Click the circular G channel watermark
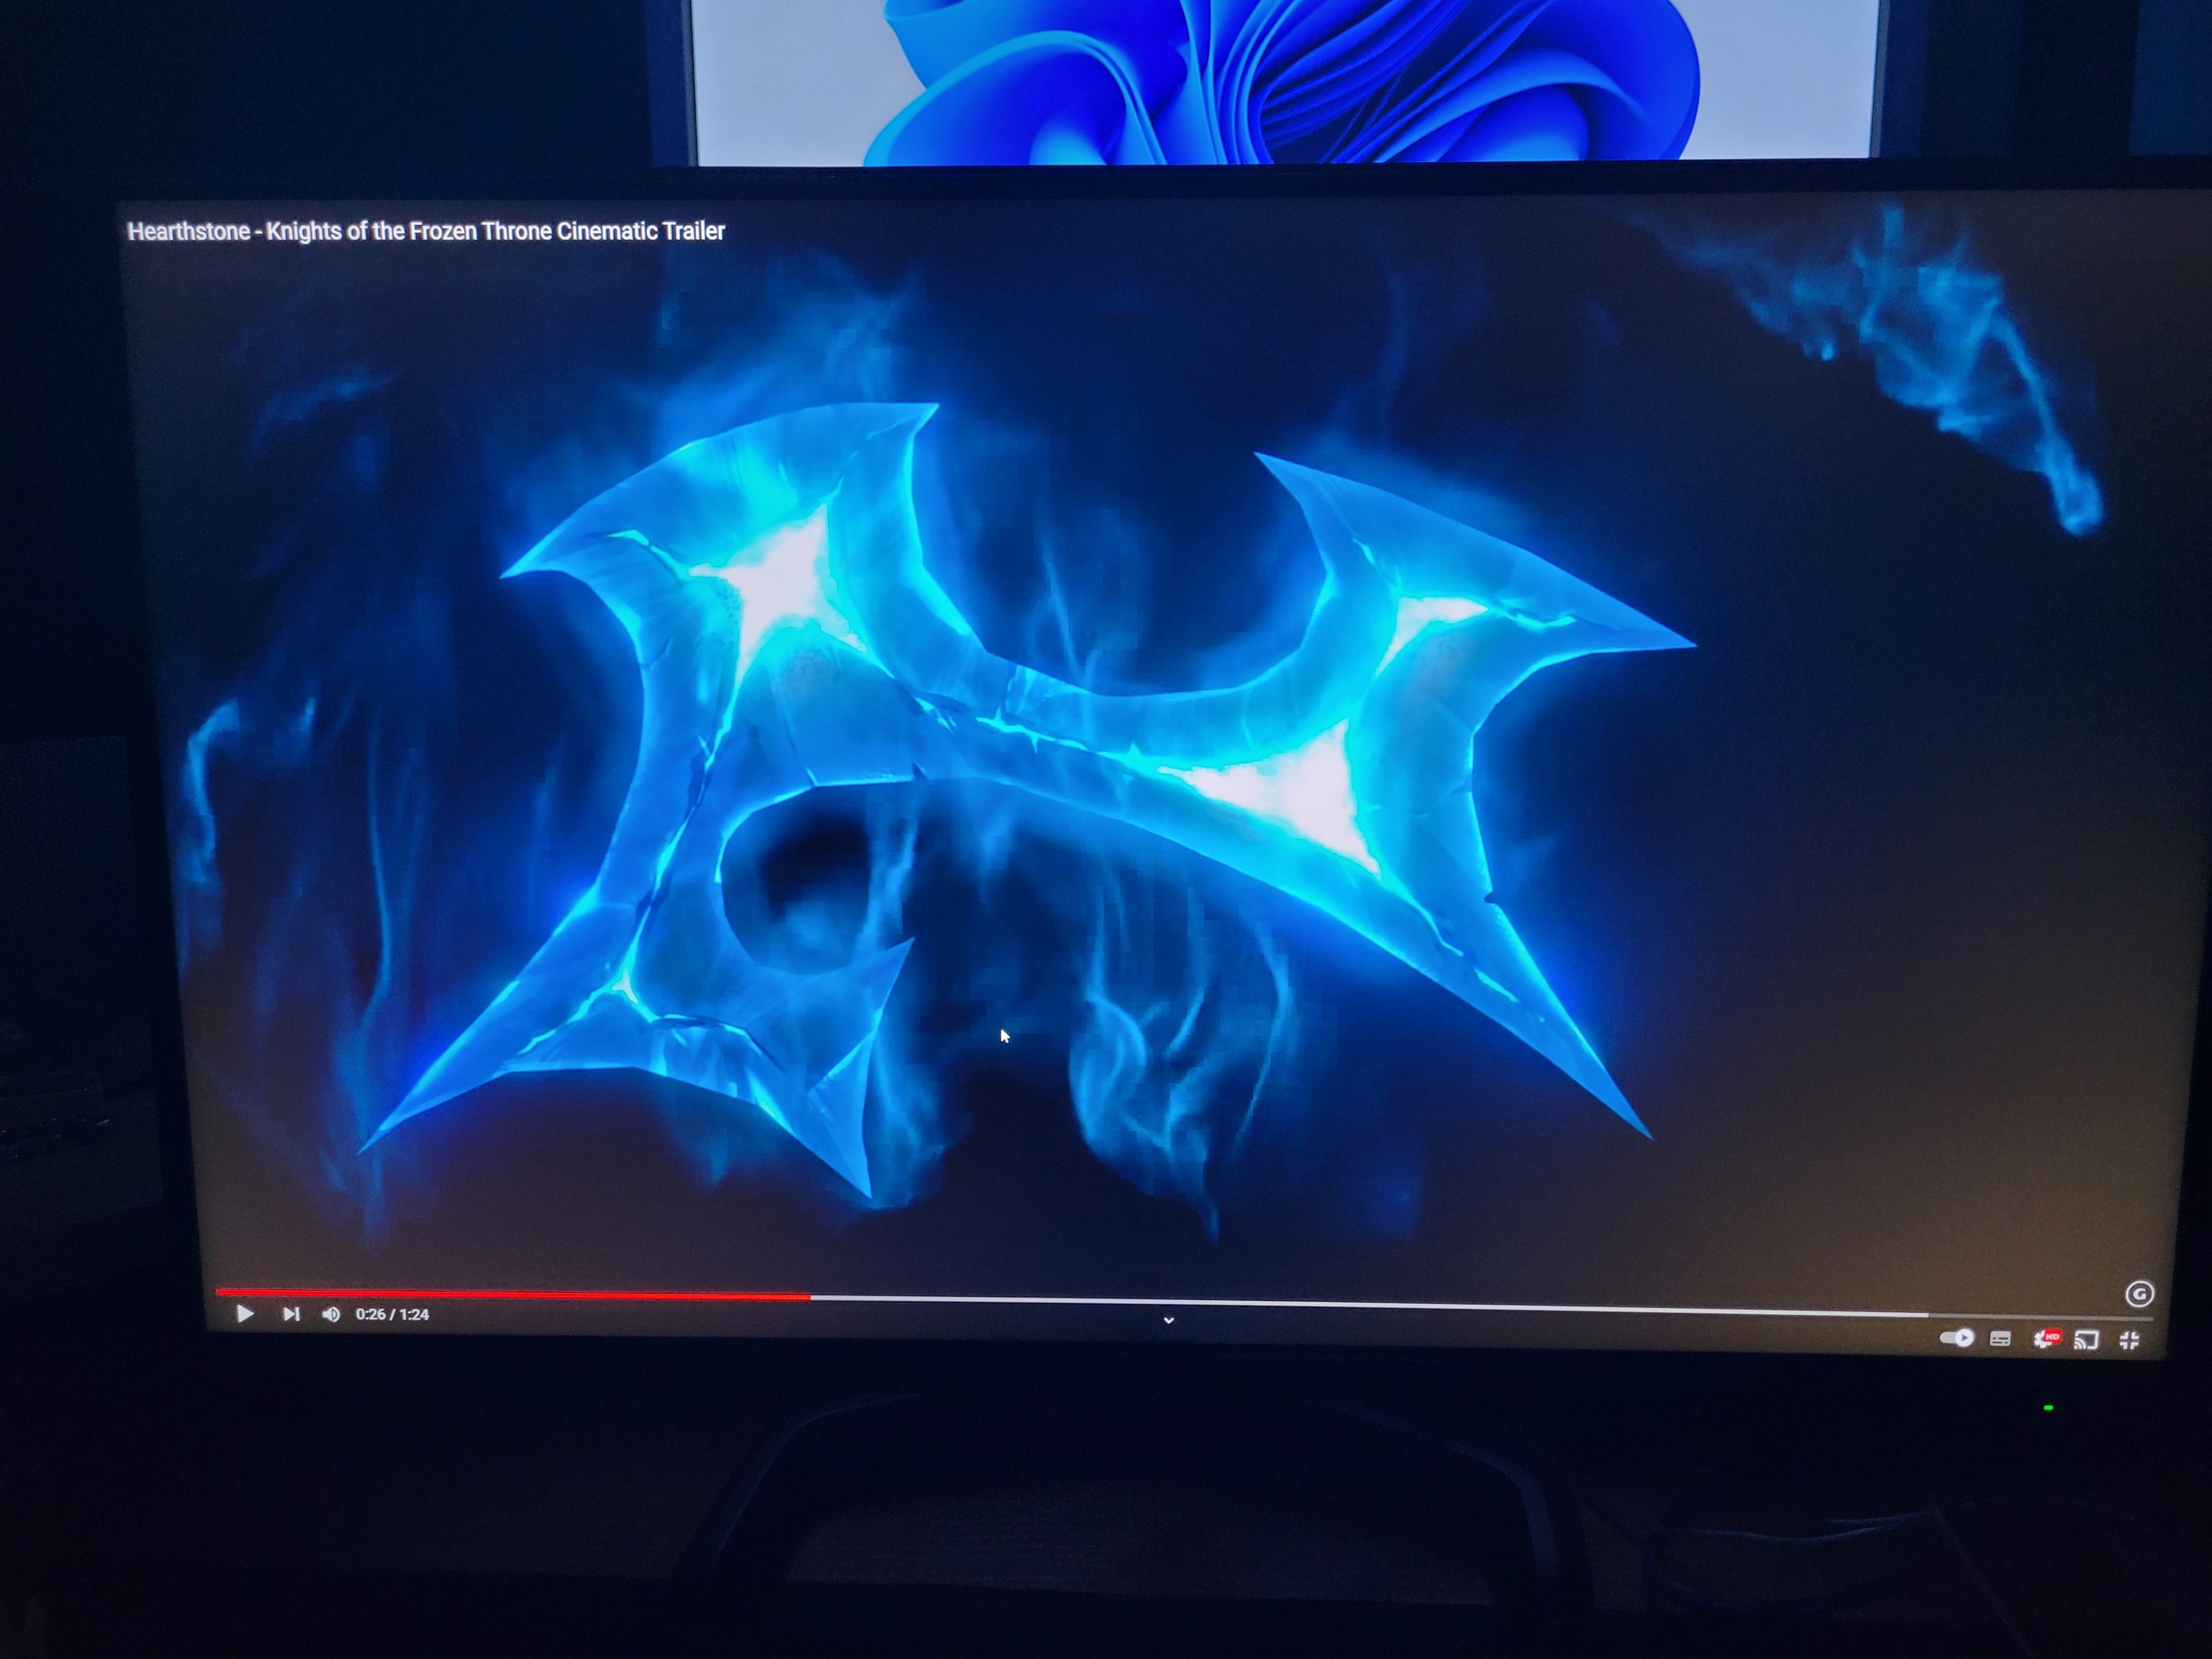The width and height of the screenshot is (2212, 1659). point(2139,1295)
